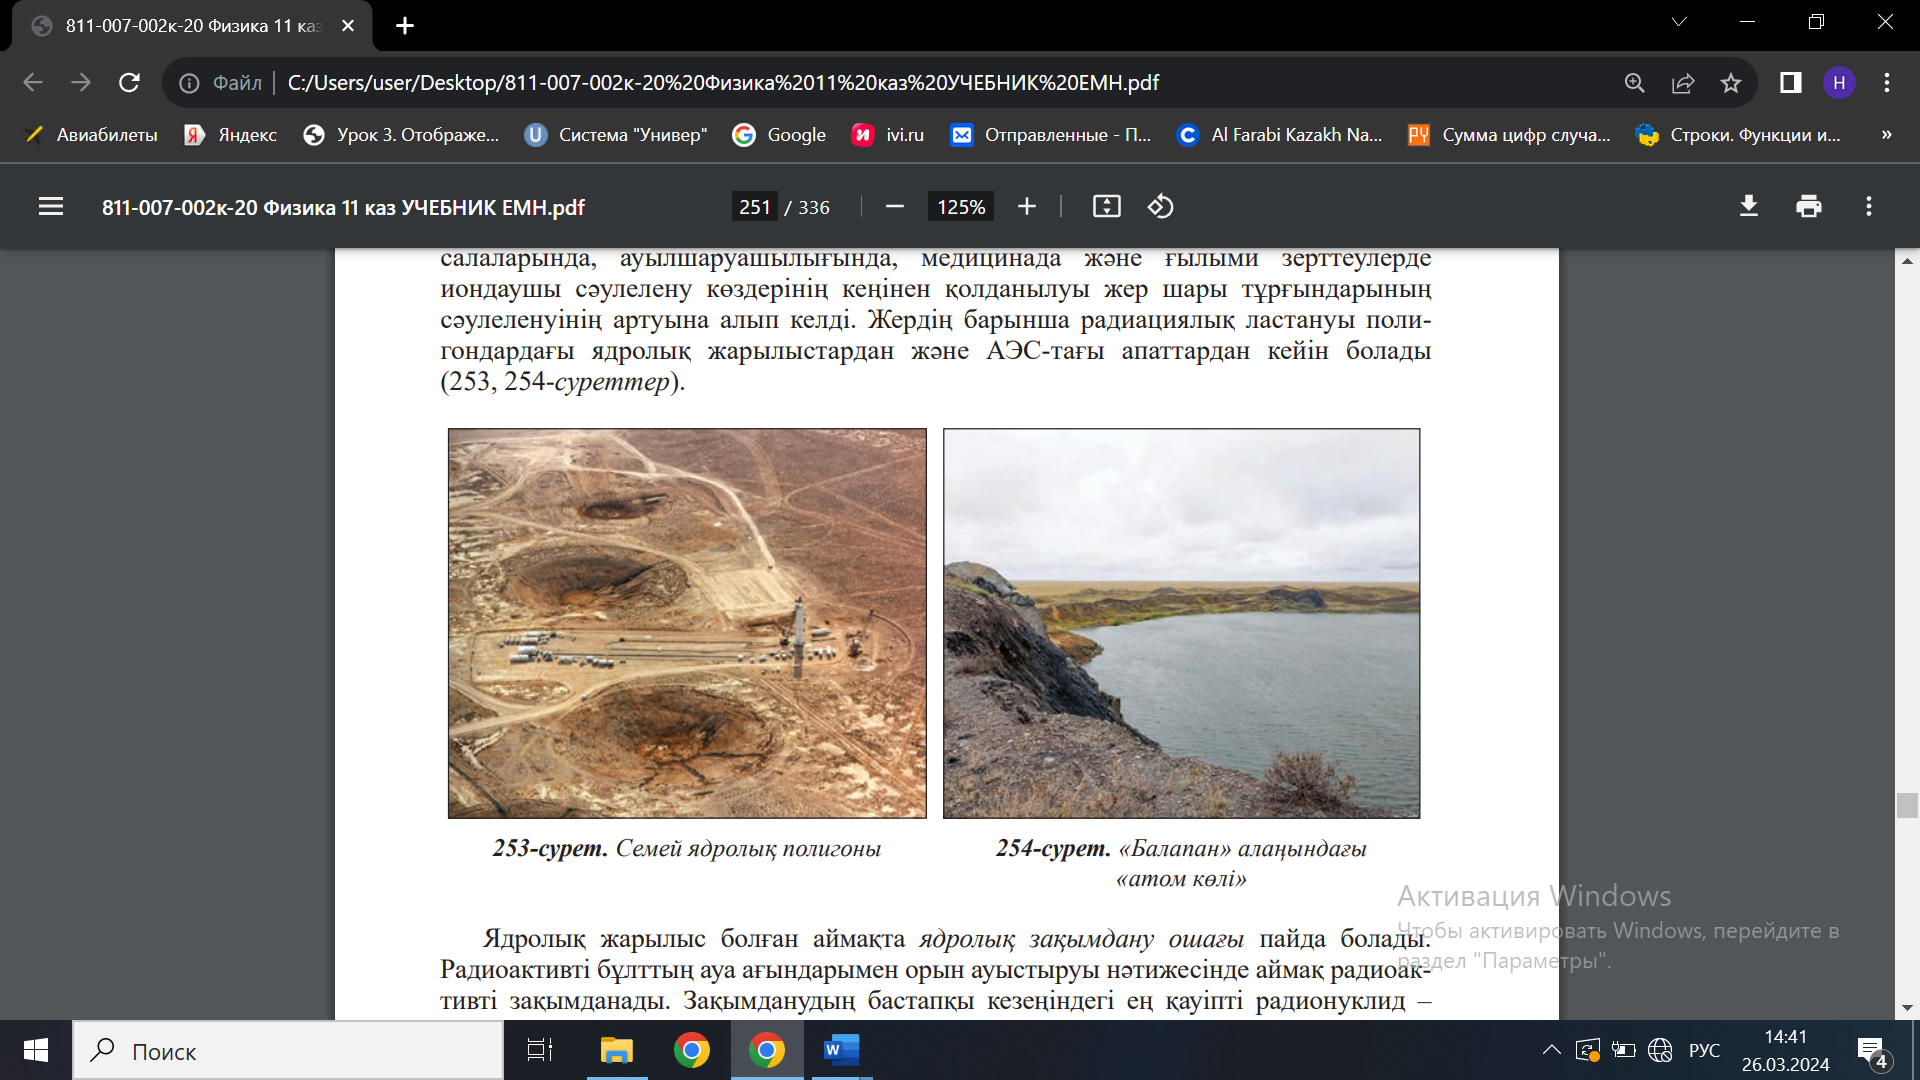Select the Физика 11 PDF tab
Image resolution: width=1920 pixels, height=1080 pixels.
pyautogui.click(x=190, y=26)
